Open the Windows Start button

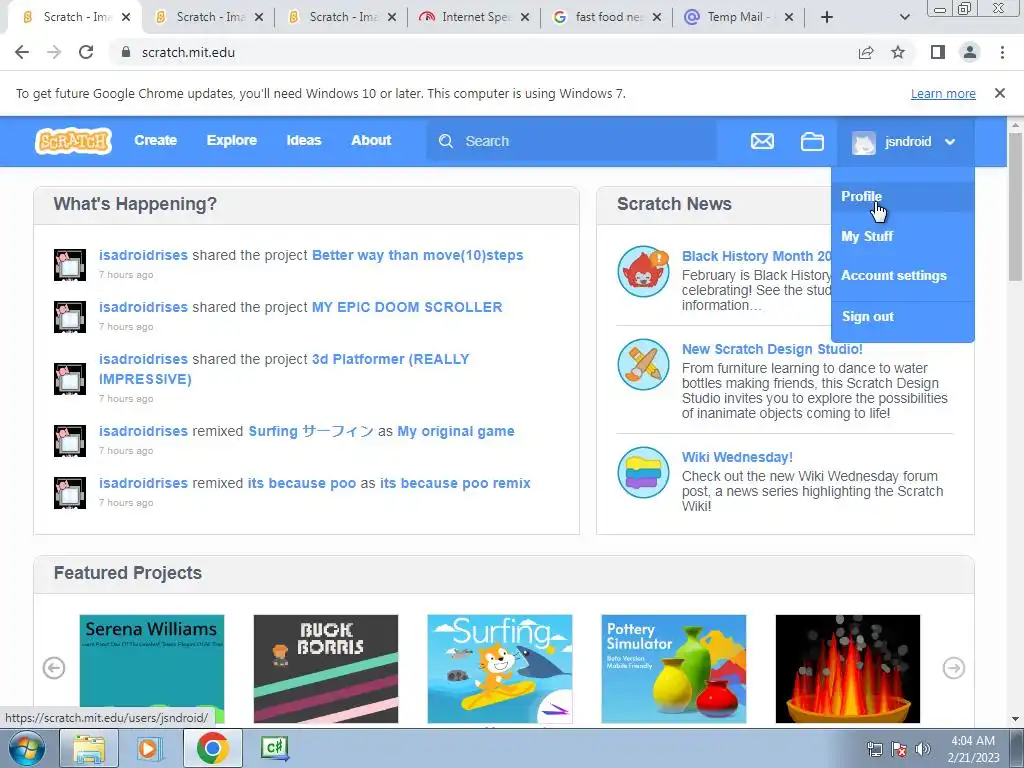[x=26, y=748]
